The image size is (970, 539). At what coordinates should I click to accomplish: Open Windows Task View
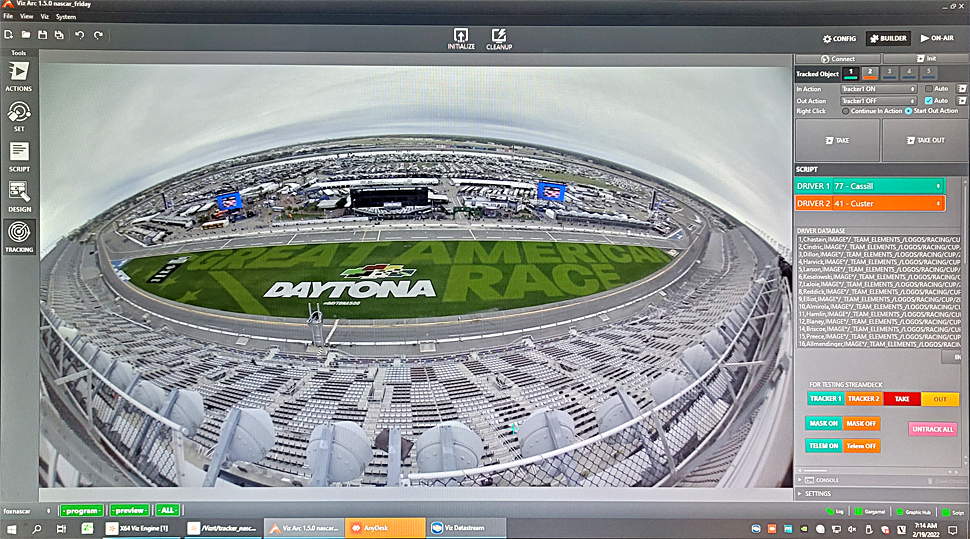coord(61,528)
